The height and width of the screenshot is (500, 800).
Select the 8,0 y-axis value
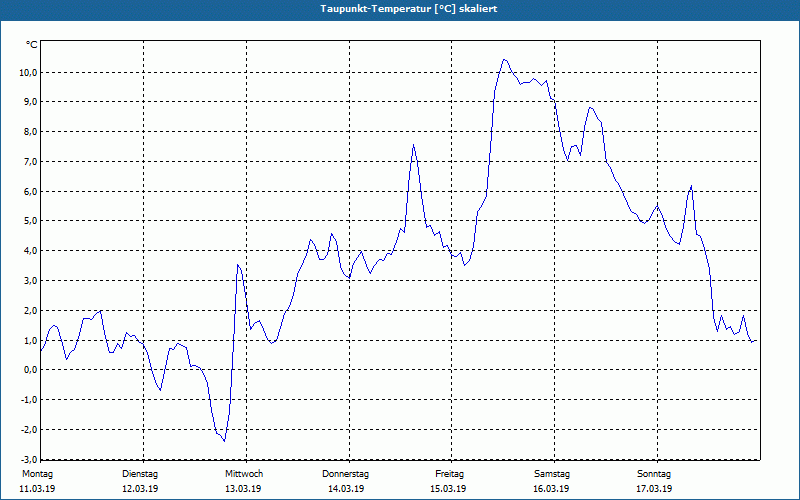pyautogui.click(x=30, y=132)
